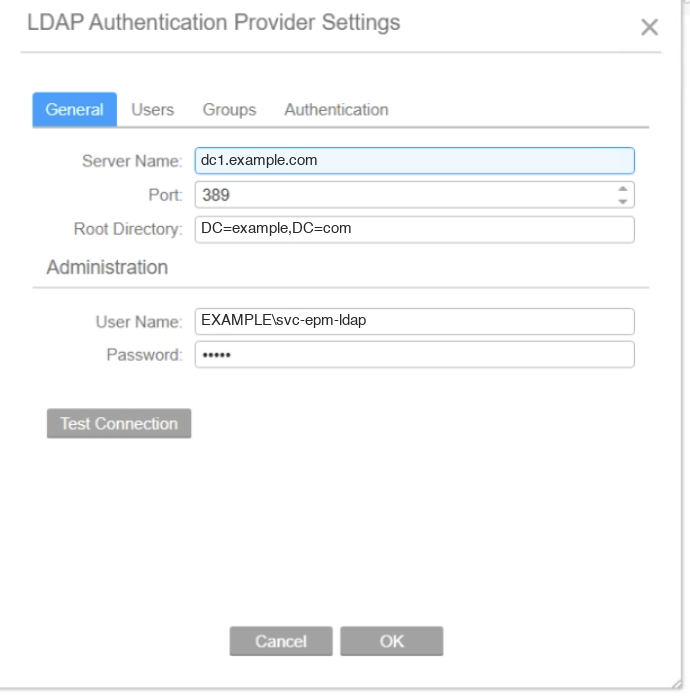
Task: Click the Port label
Action: point(166,195)
